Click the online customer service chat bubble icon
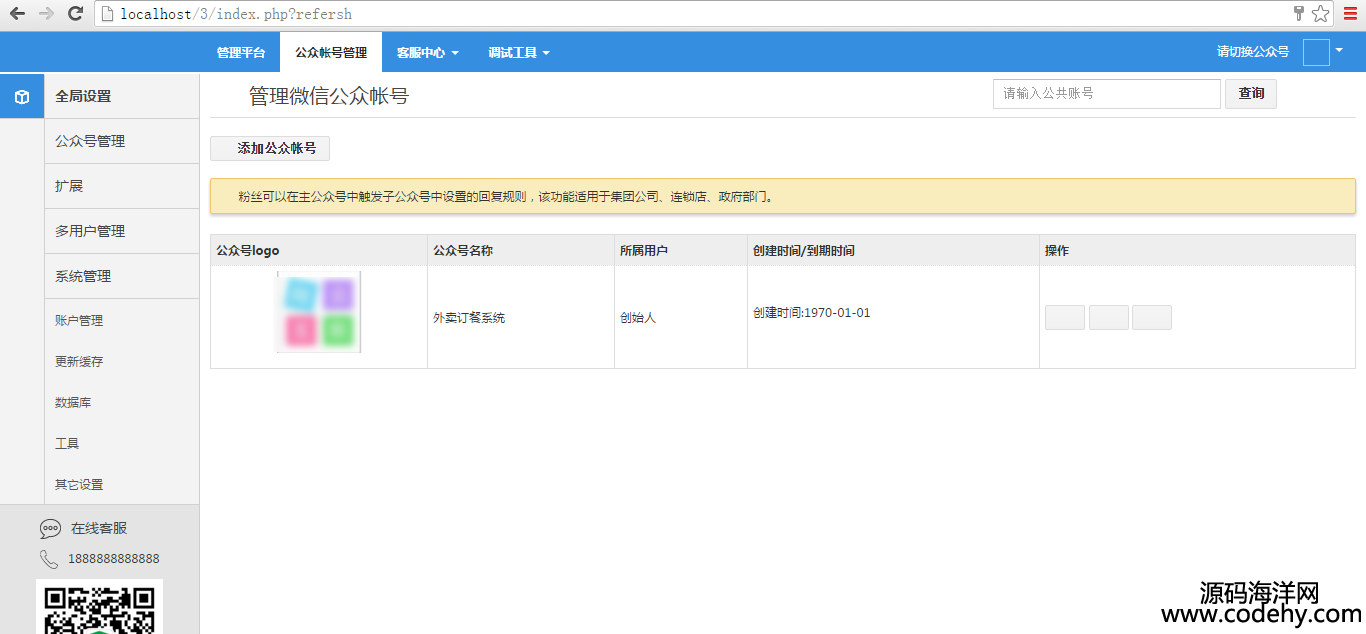The width and height of the screenshot is (1366, 634). tap(50, 529)
